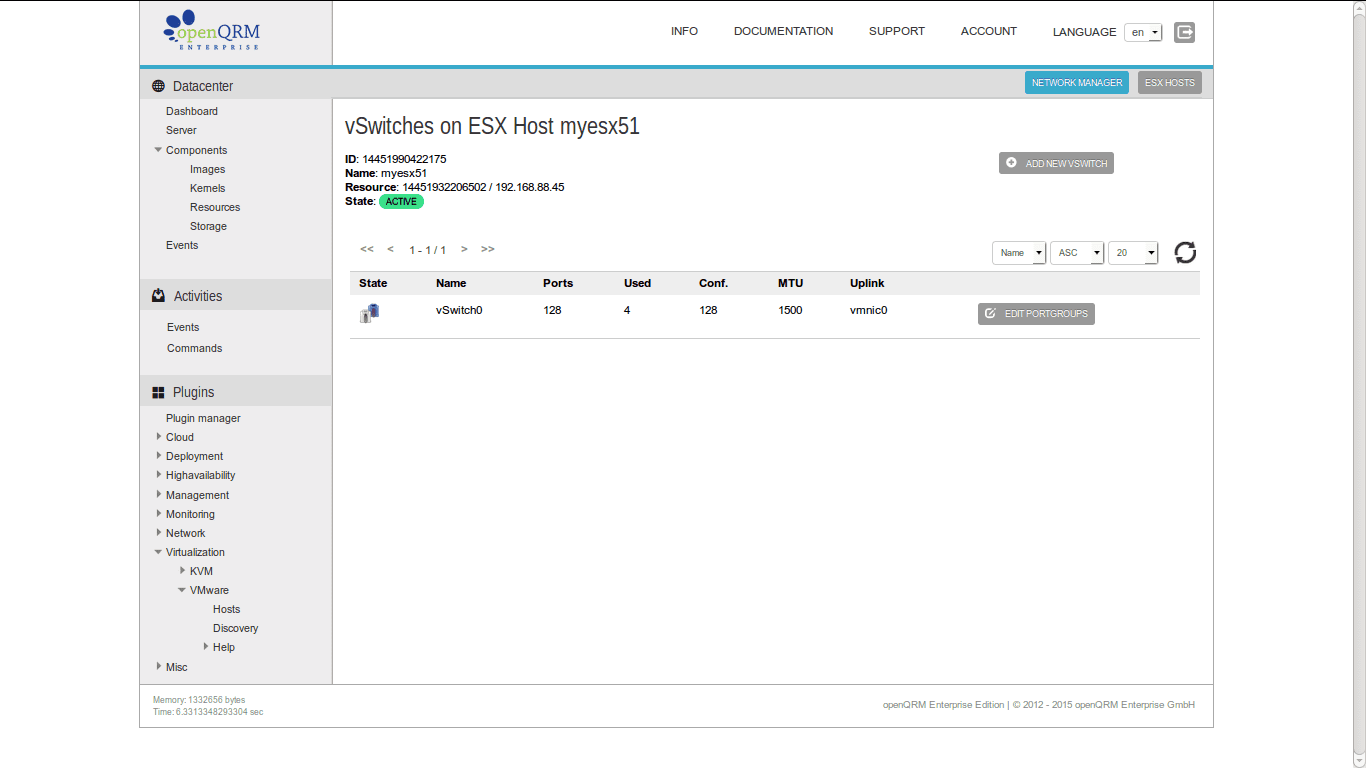Screen dimensions: 1366x768
Task: Open the DOCUMENTATION menu
Action: tap(783, 31)
